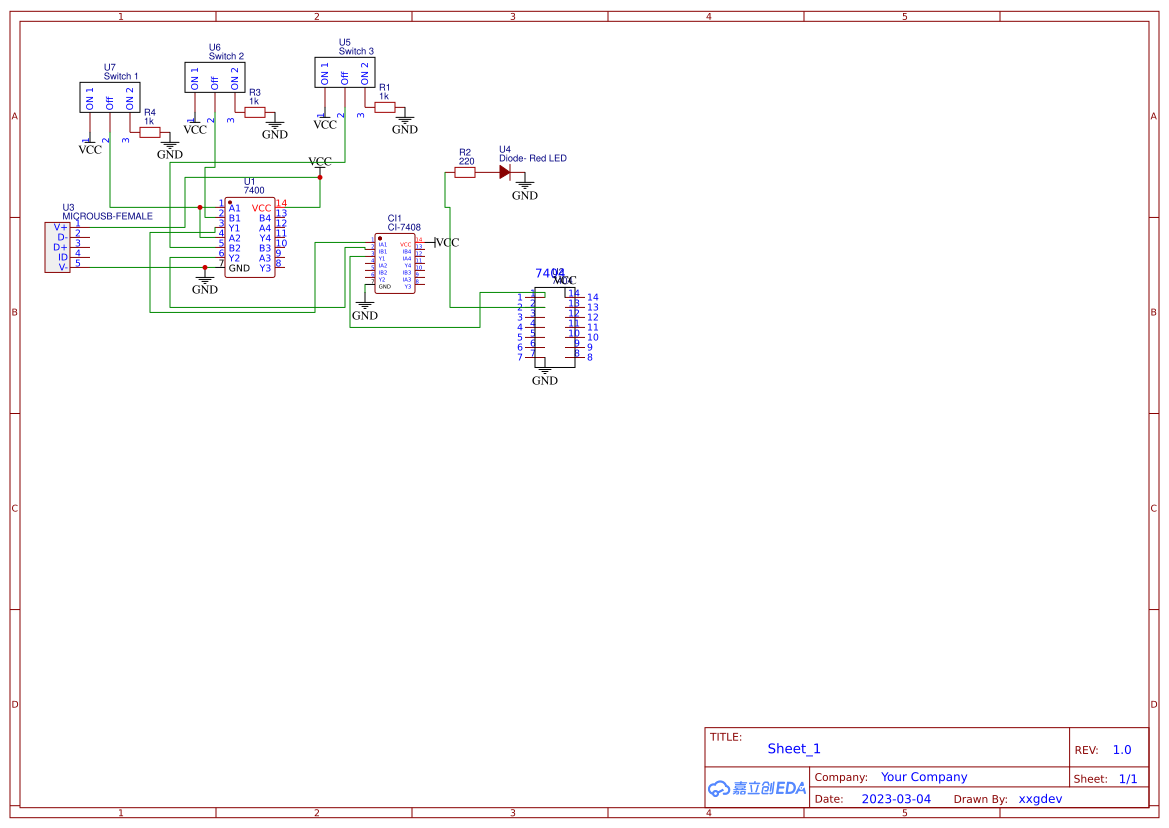
Task: Select resistor R2 220
Action: (x=465, y=171)
